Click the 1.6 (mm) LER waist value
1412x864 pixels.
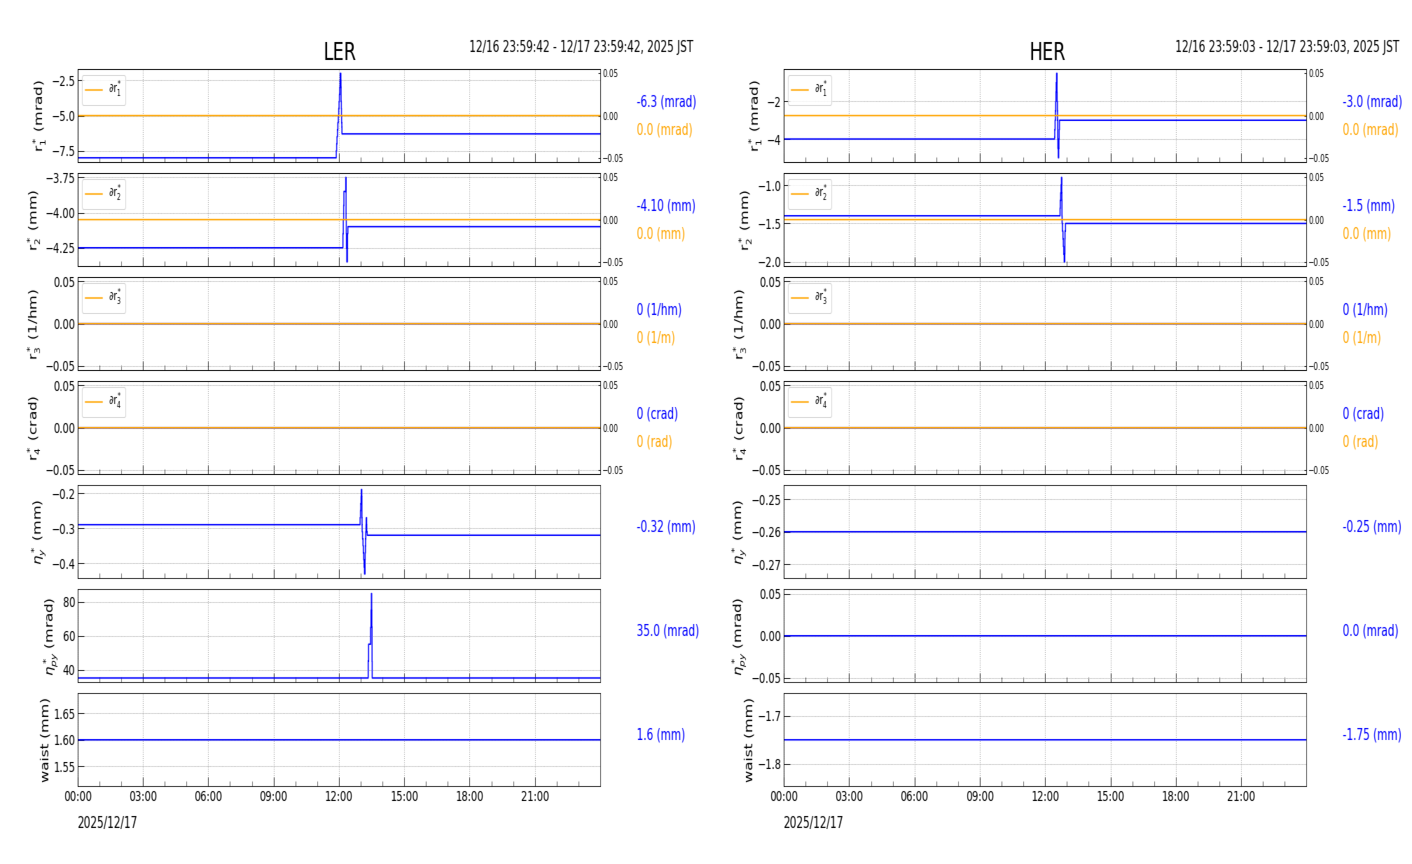point(660,735)
